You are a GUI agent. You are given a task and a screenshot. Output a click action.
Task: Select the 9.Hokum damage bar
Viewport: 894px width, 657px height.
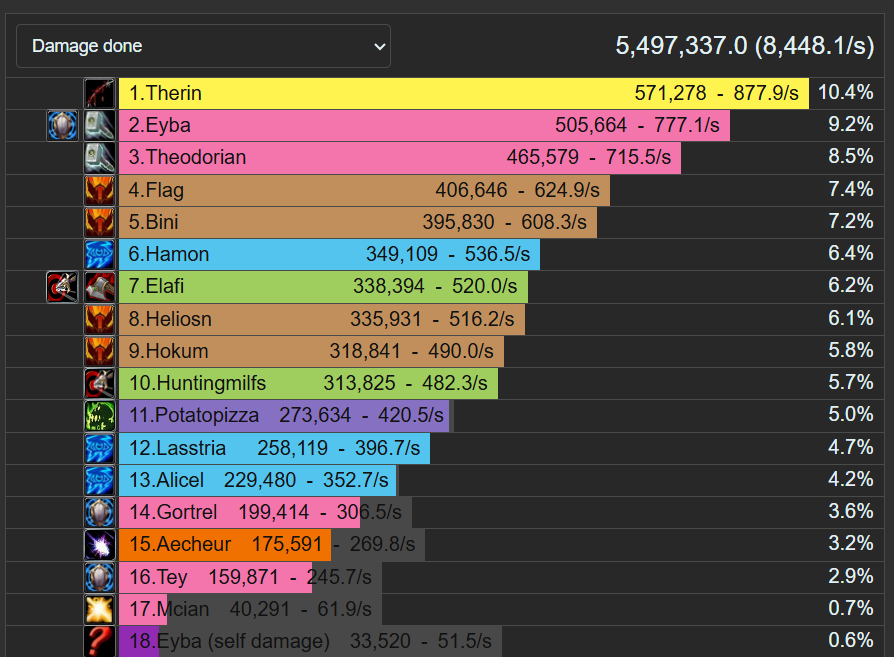pos(311,351)
